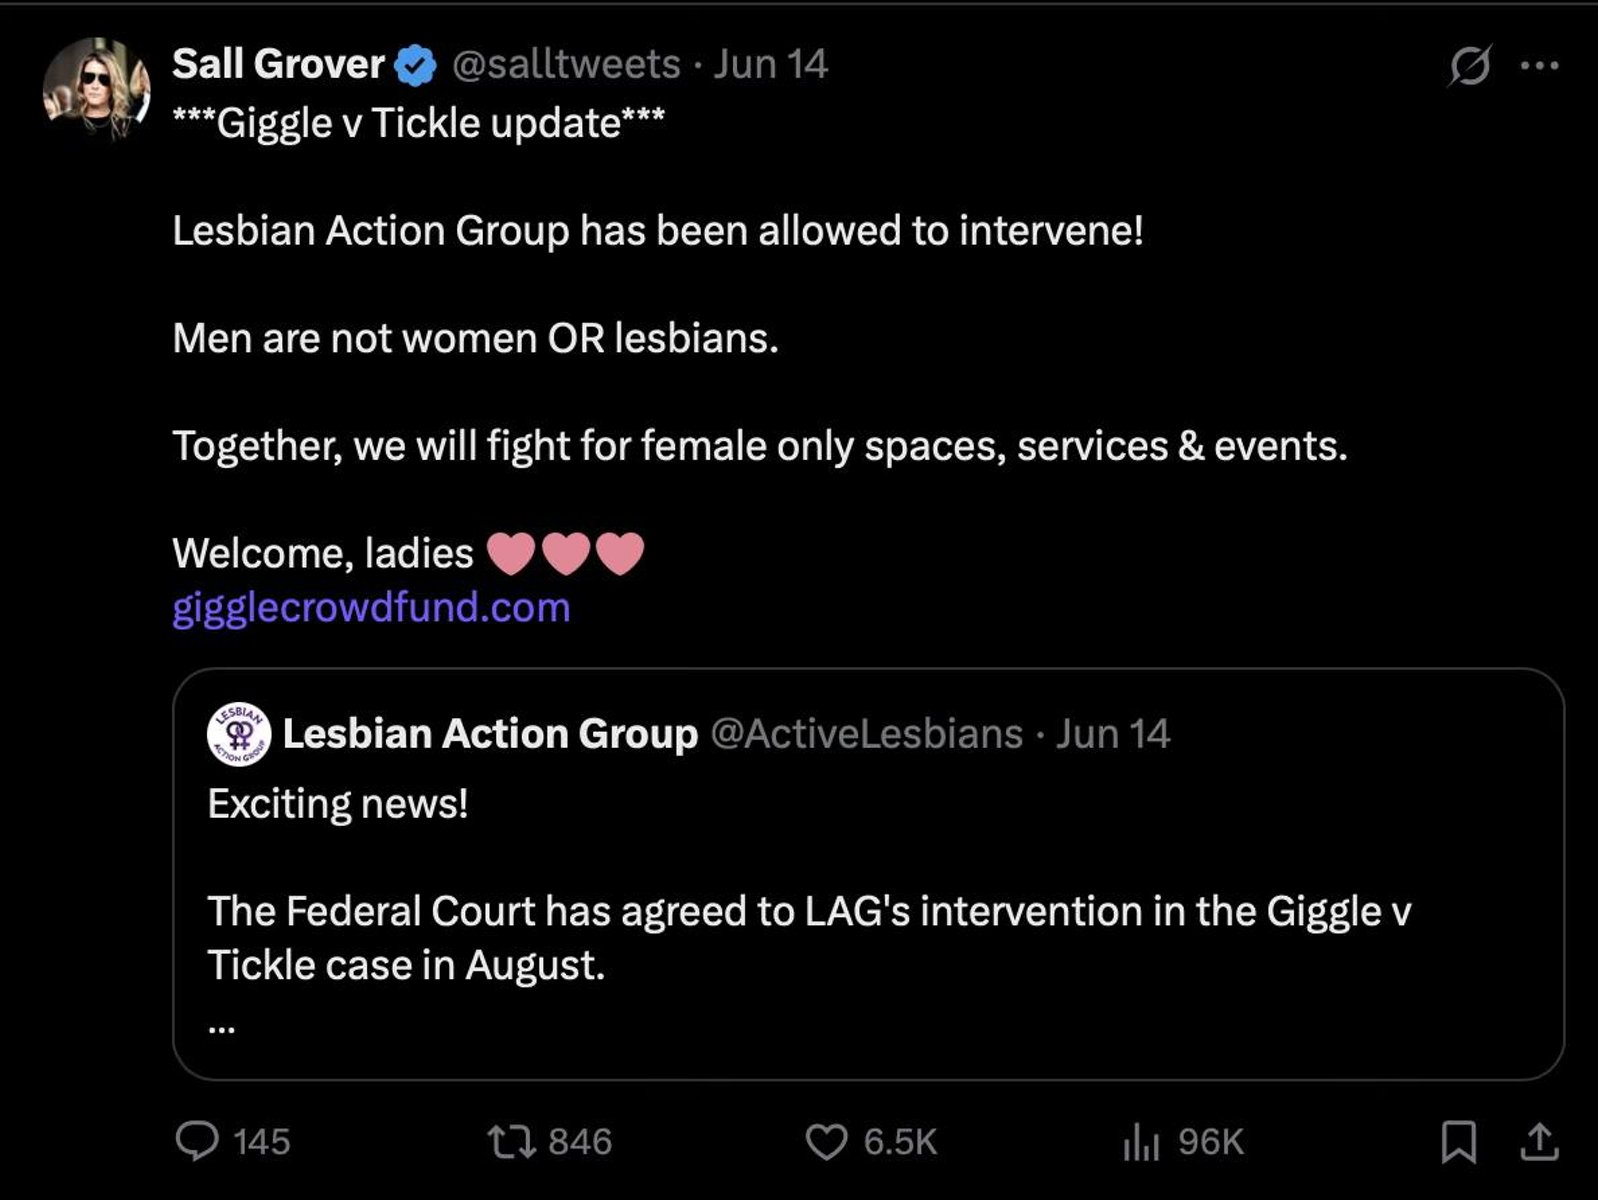Open the Lesbian Action Group avatar
The image size is (1598, 1200).
238,734
